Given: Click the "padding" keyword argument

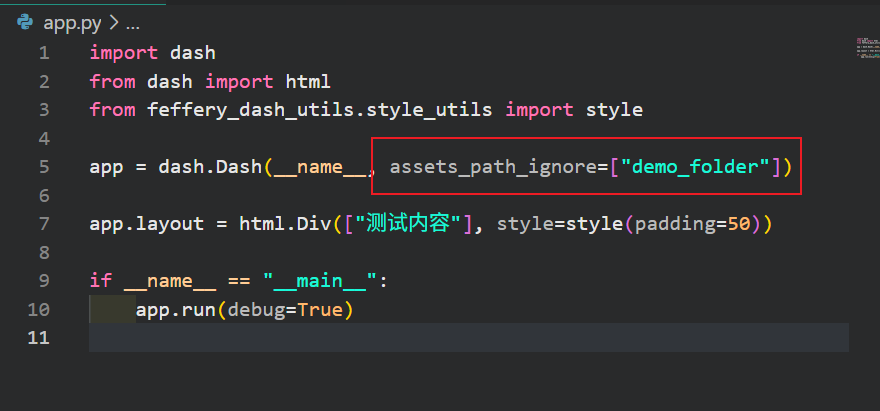Looking at the screenshot, I should click(675, 225).
